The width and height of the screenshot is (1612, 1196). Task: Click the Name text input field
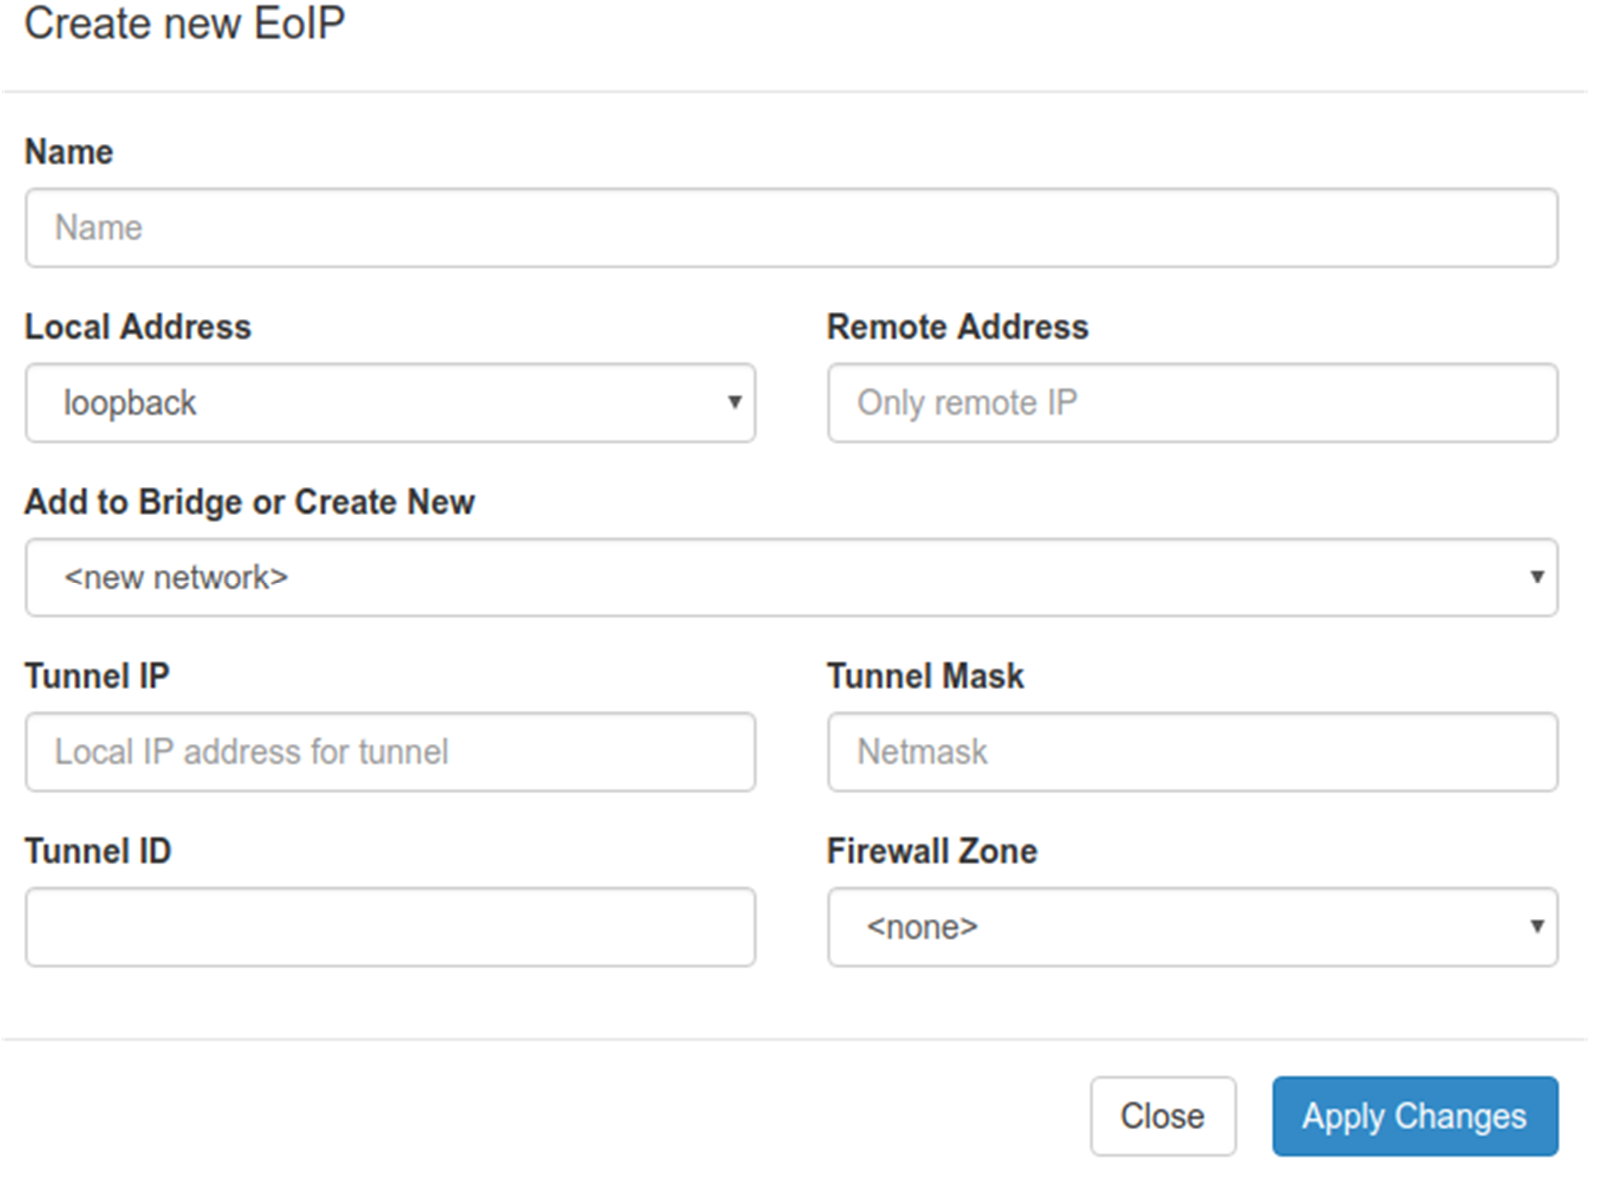pyautogui.click(x=790, y=228)
